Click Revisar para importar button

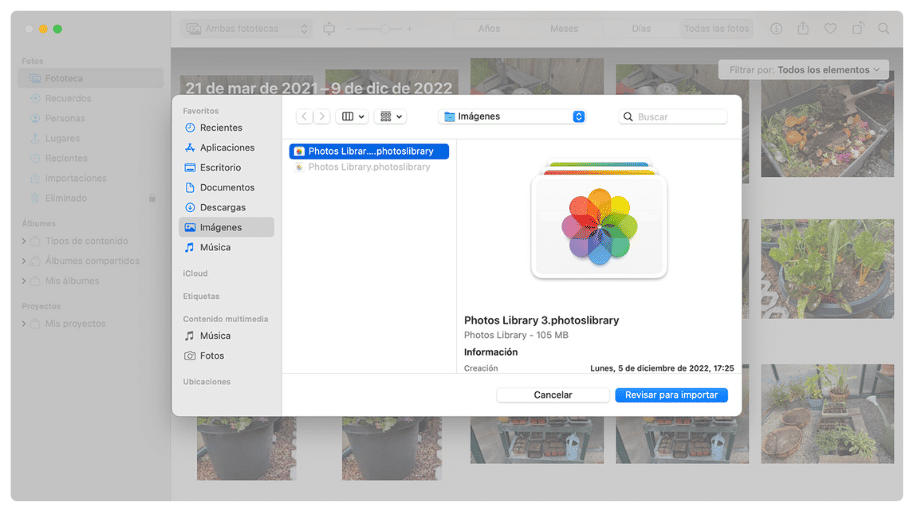click(672, 395)
